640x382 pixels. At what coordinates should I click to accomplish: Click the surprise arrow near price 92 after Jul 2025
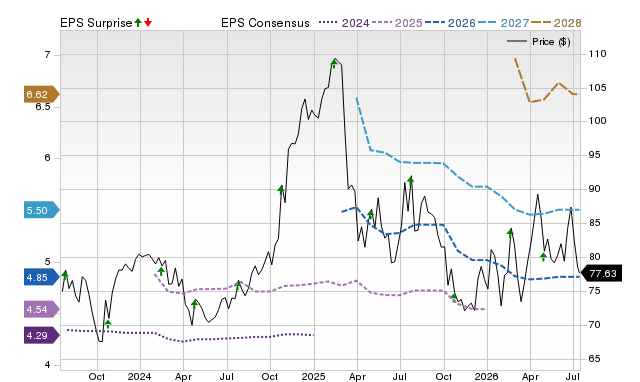click(411, 180)
